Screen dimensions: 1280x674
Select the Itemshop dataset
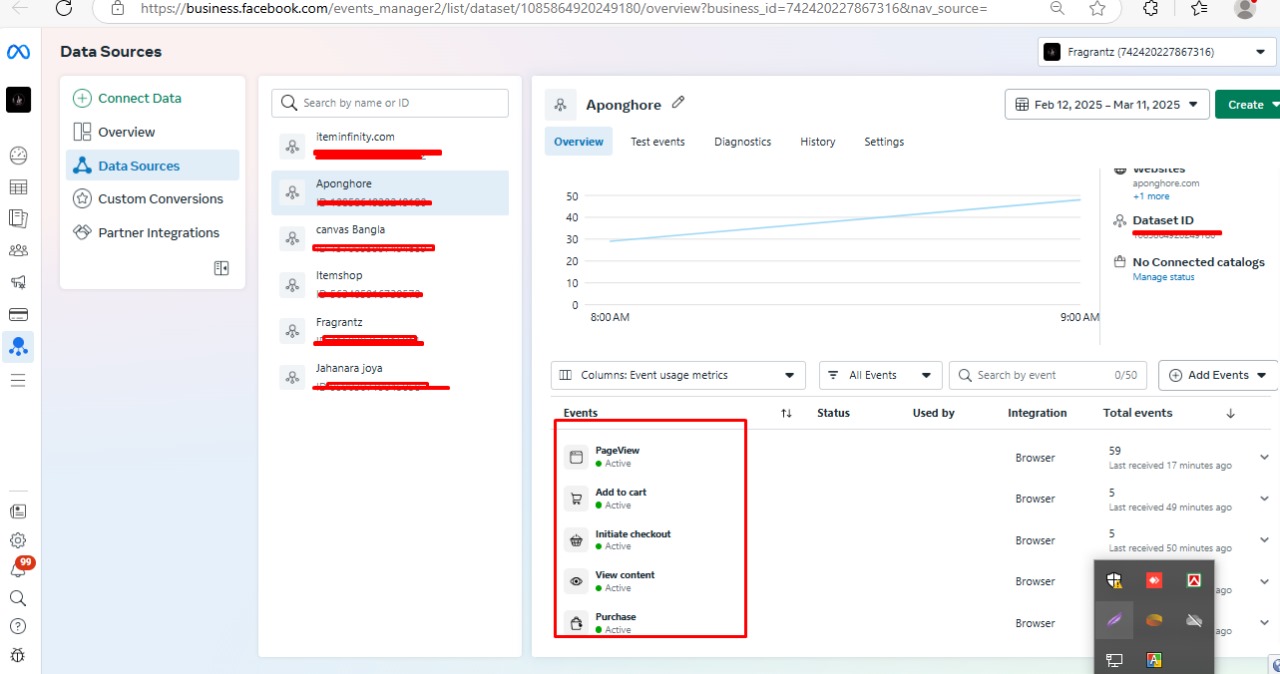(390, 284)
